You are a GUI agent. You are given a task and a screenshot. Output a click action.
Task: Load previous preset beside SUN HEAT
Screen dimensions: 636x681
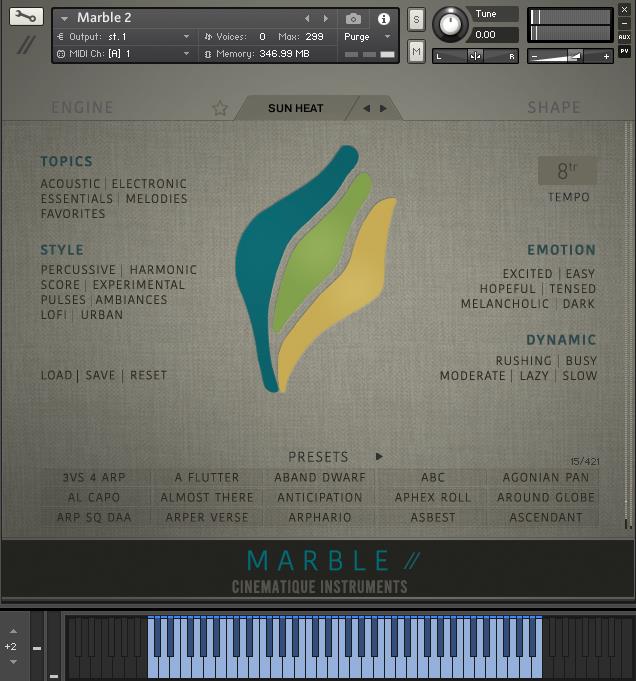click(367, 108)
